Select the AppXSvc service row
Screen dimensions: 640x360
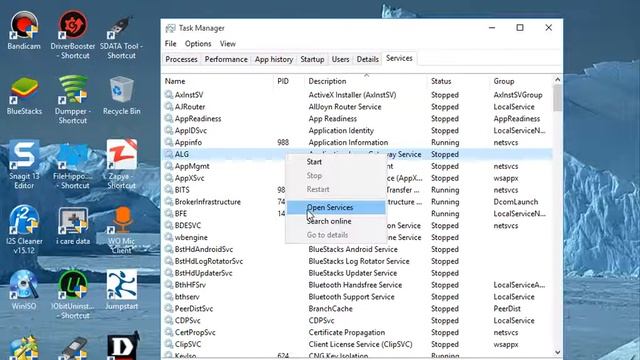click(x=358, y=178)
